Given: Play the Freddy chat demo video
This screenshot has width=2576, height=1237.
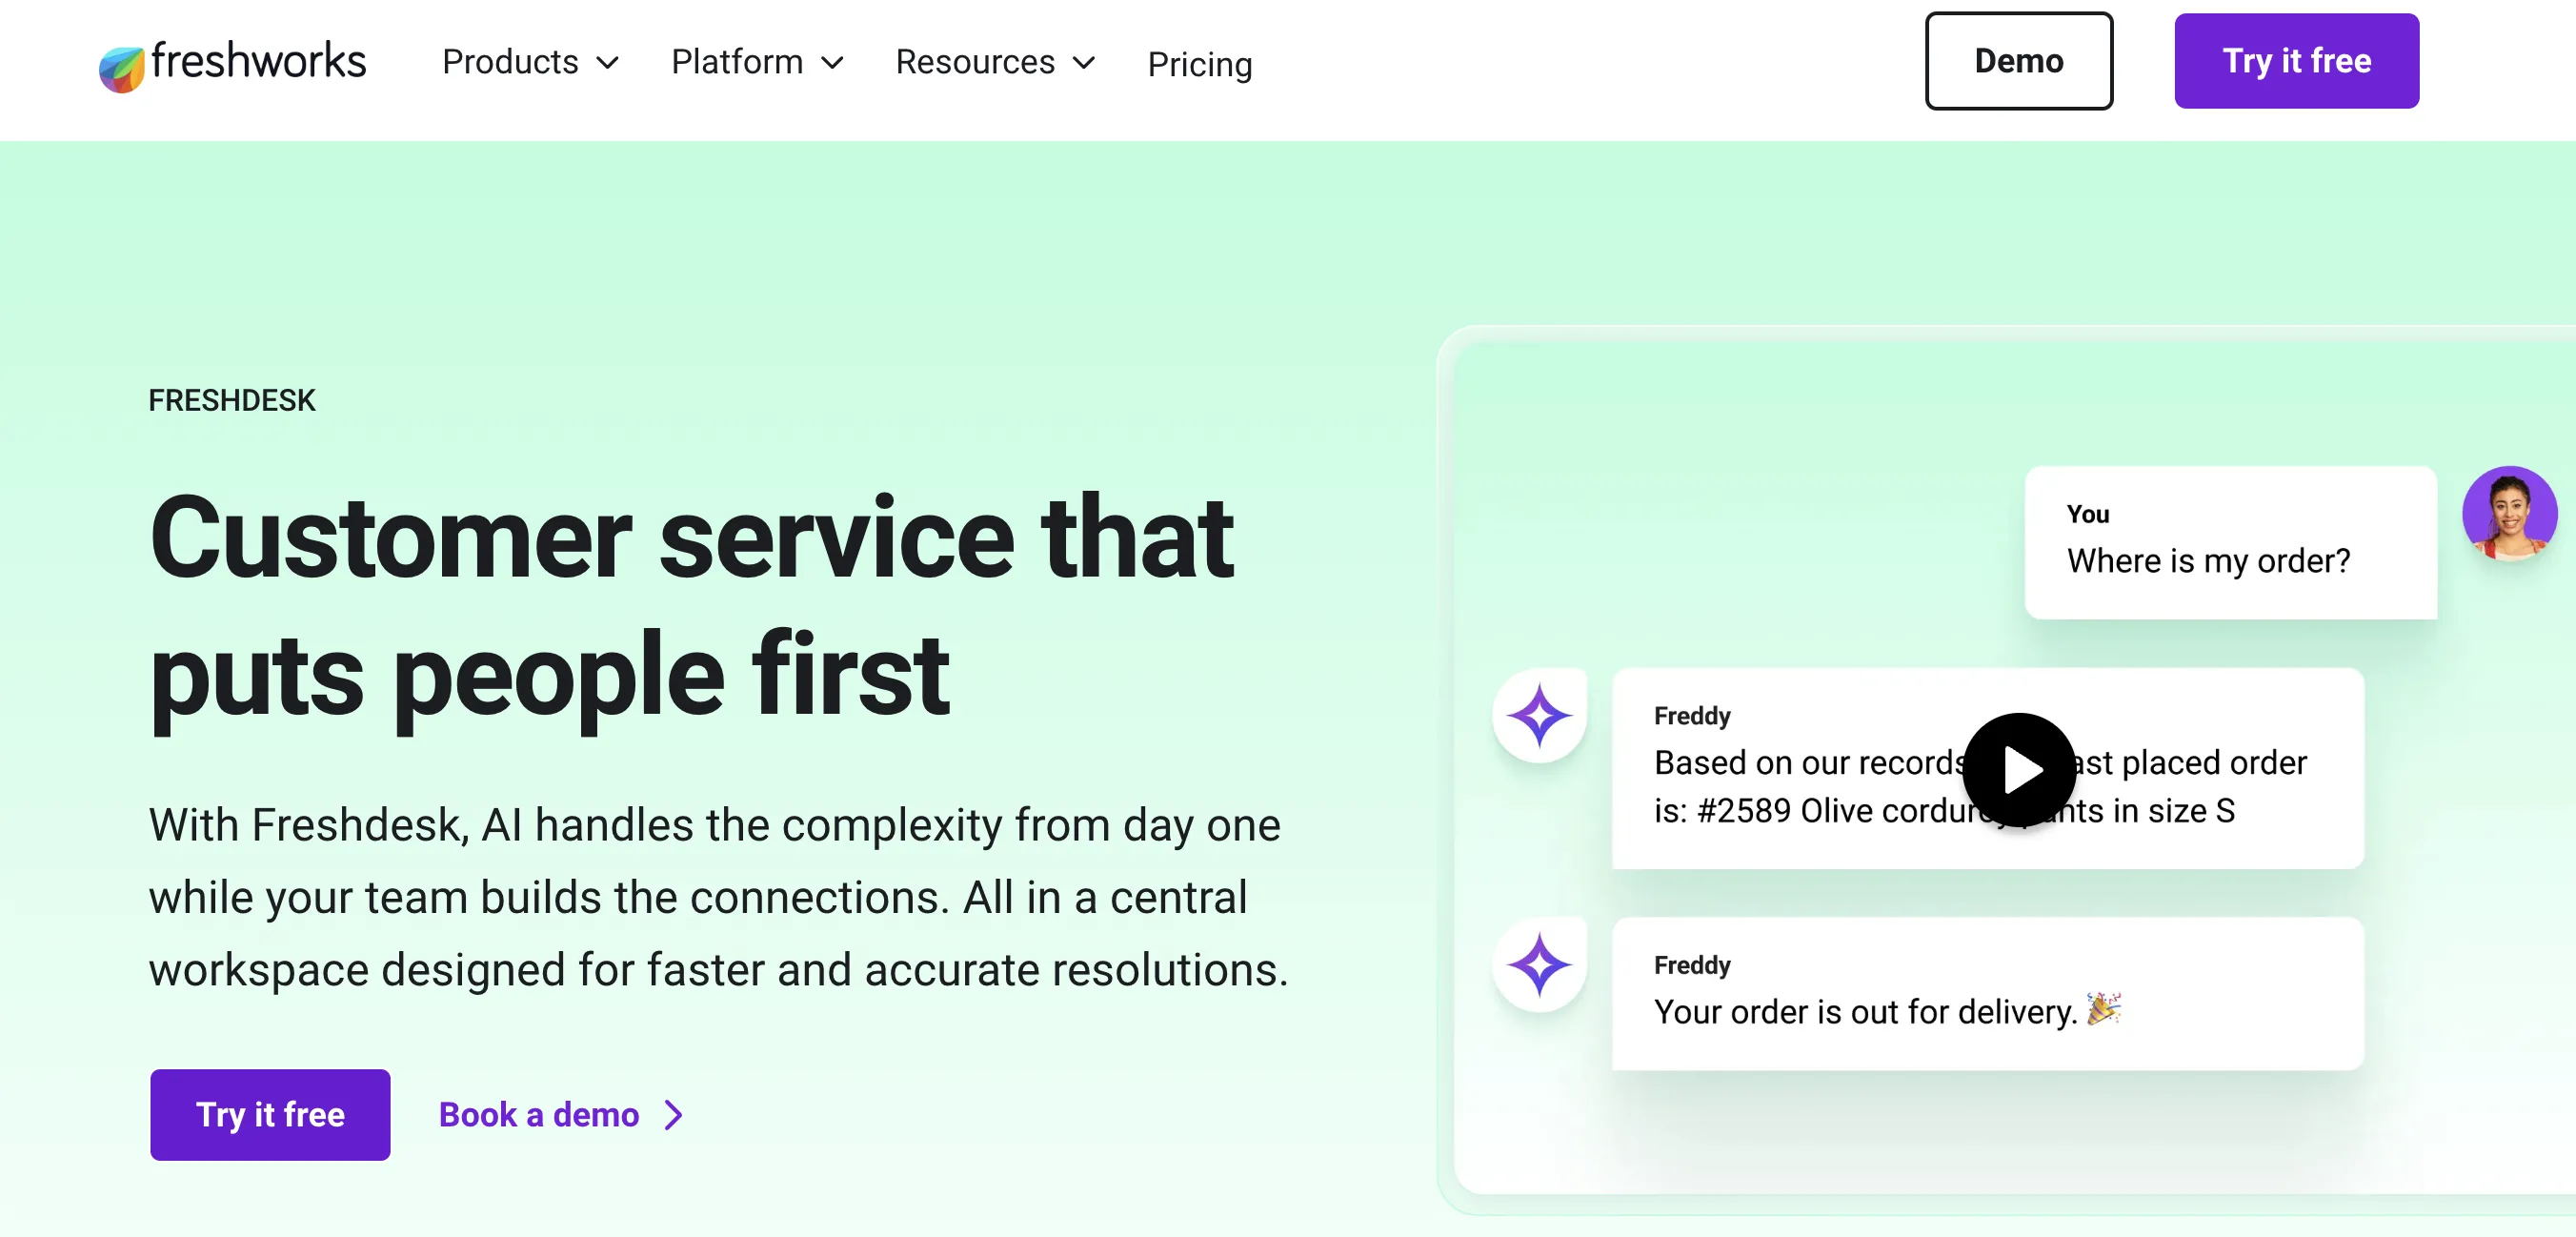Looking at the screenshot, I should click(x=2019, y=769).
